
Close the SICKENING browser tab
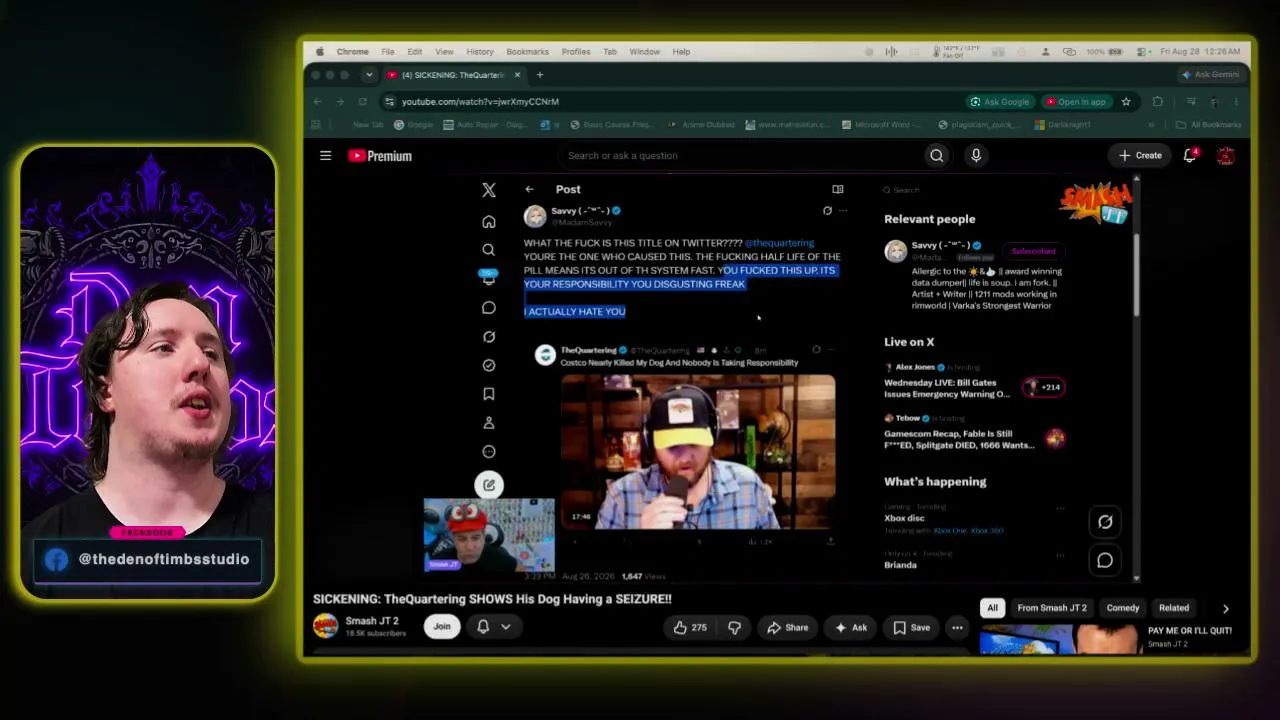pyautogui.click(x=517, y=75)
